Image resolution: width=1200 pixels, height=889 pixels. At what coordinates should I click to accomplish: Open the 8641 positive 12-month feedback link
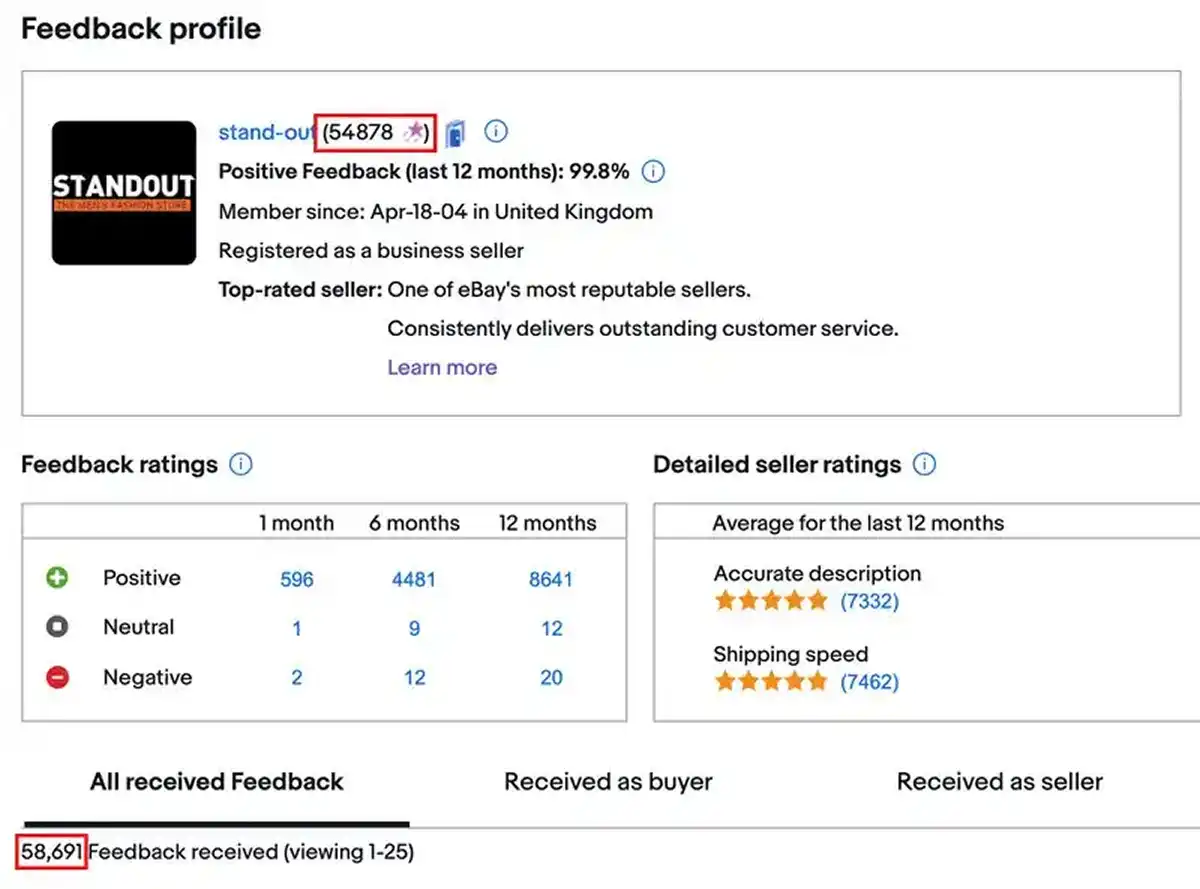tap(551, 579)
